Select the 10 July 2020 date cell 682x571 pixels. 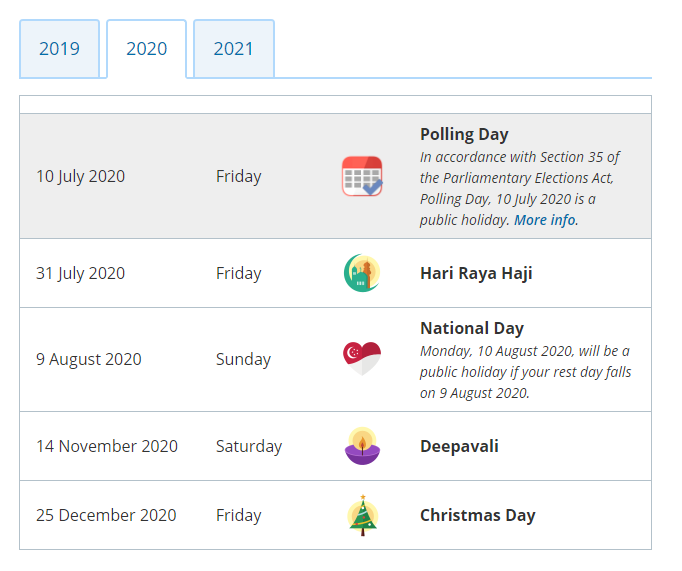[x=80, y=176]
